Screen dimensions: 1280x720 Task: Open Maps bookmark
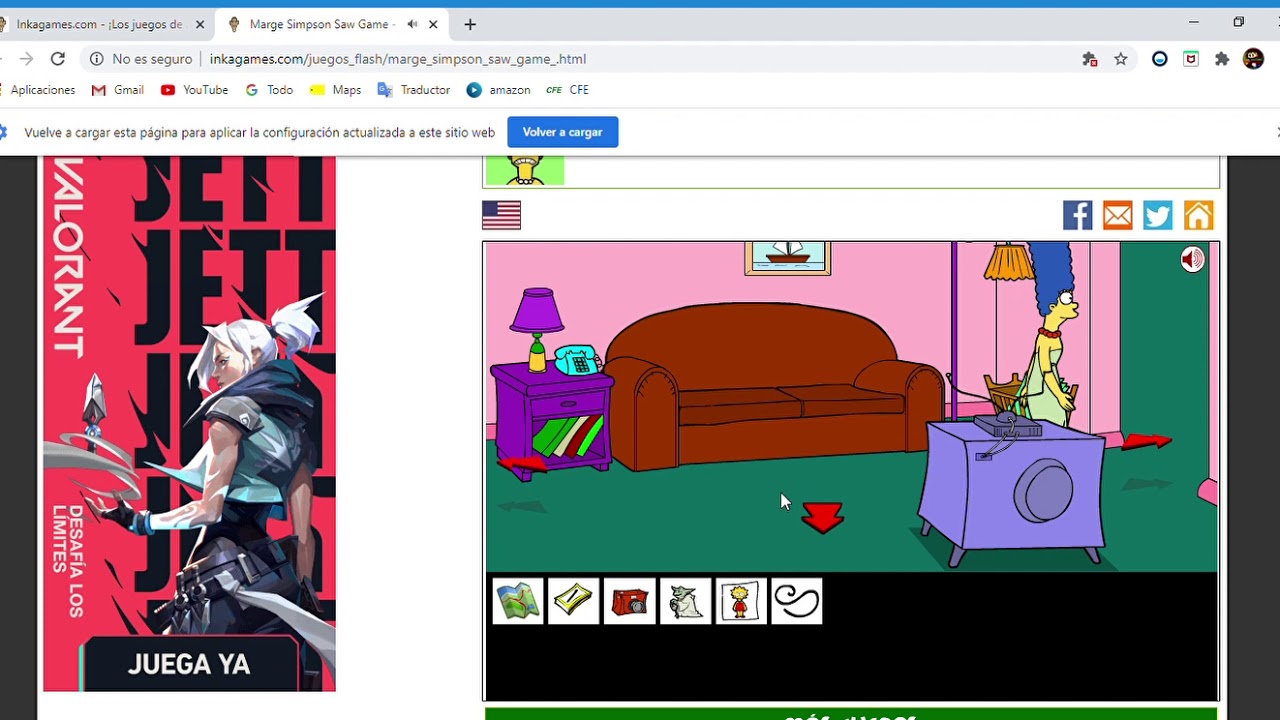pyautogui.click(x=335, y=90)
